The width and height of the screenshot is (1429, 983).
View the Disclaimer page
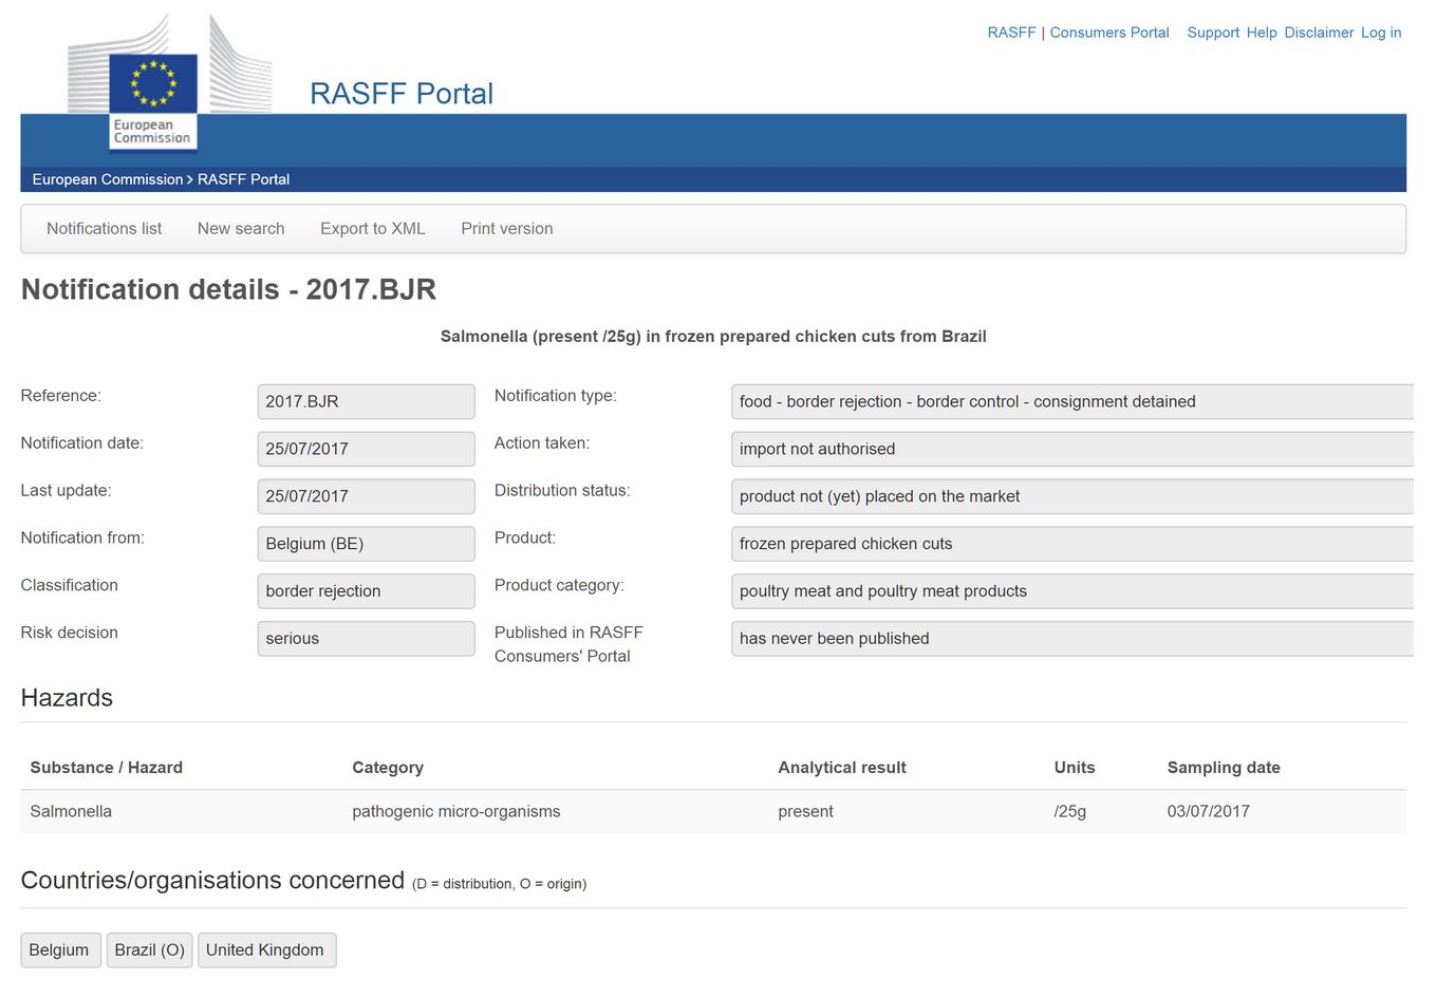[1319, 32]
